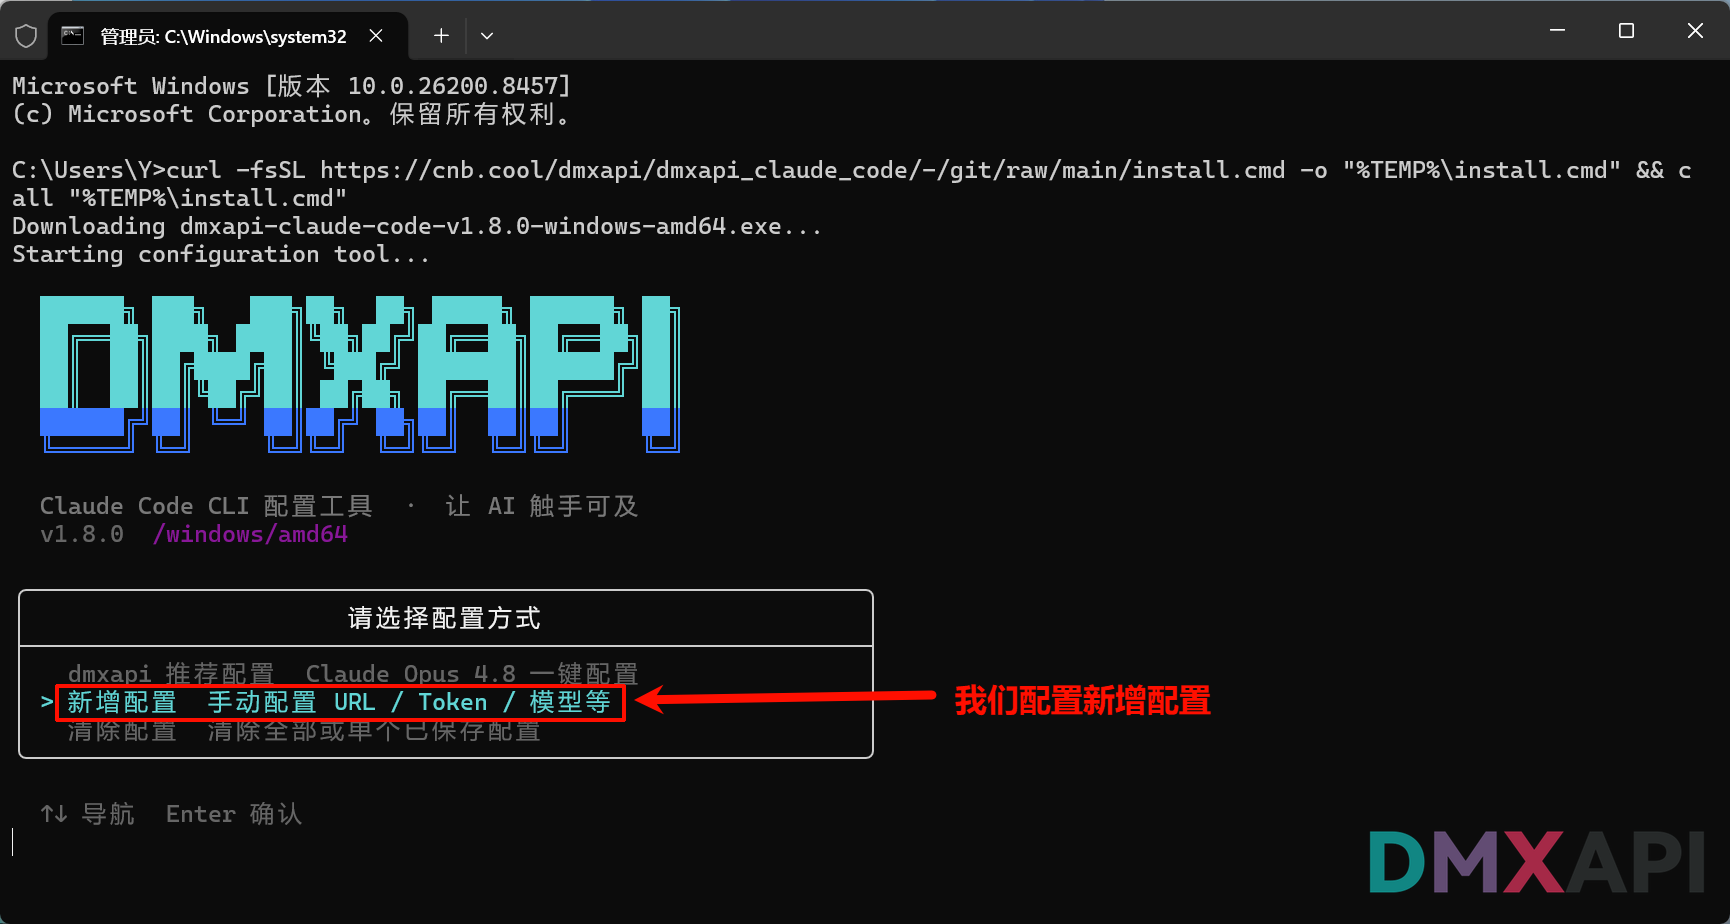Screen dimensions: 1730x924
Task: Expand the new tab profile dropdown
Action: 487,36
